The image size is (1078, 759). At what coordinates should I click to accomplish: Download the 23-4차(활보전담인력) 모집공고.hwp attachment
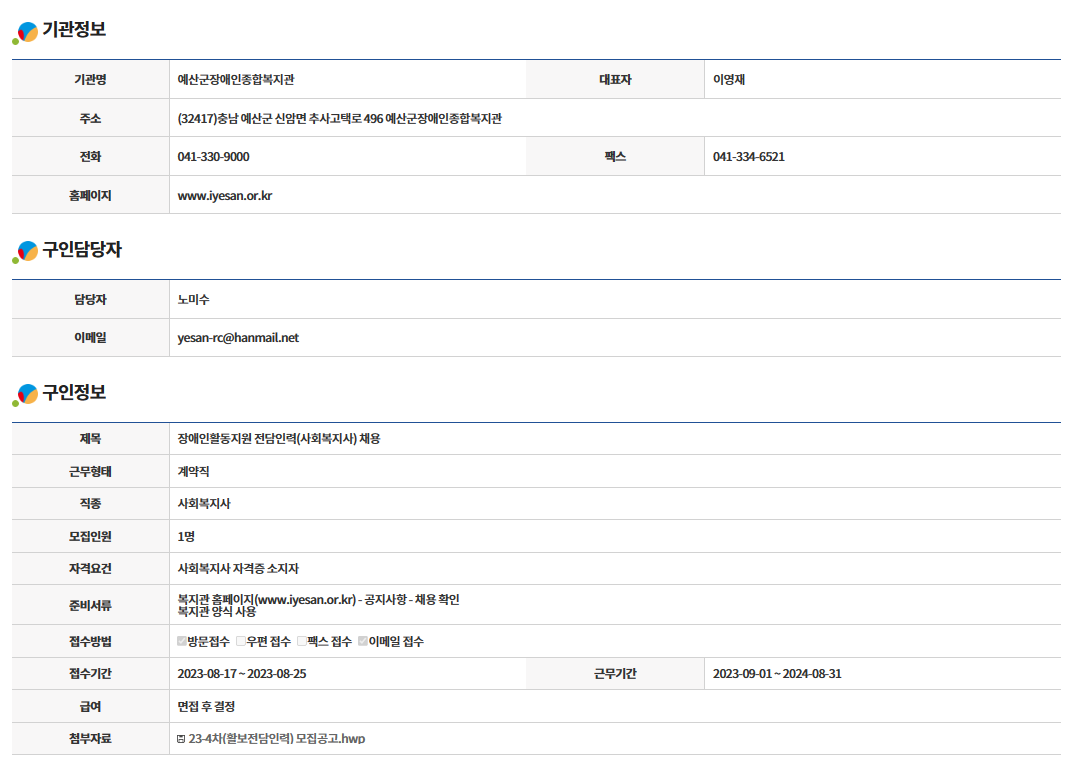[277, 739]
